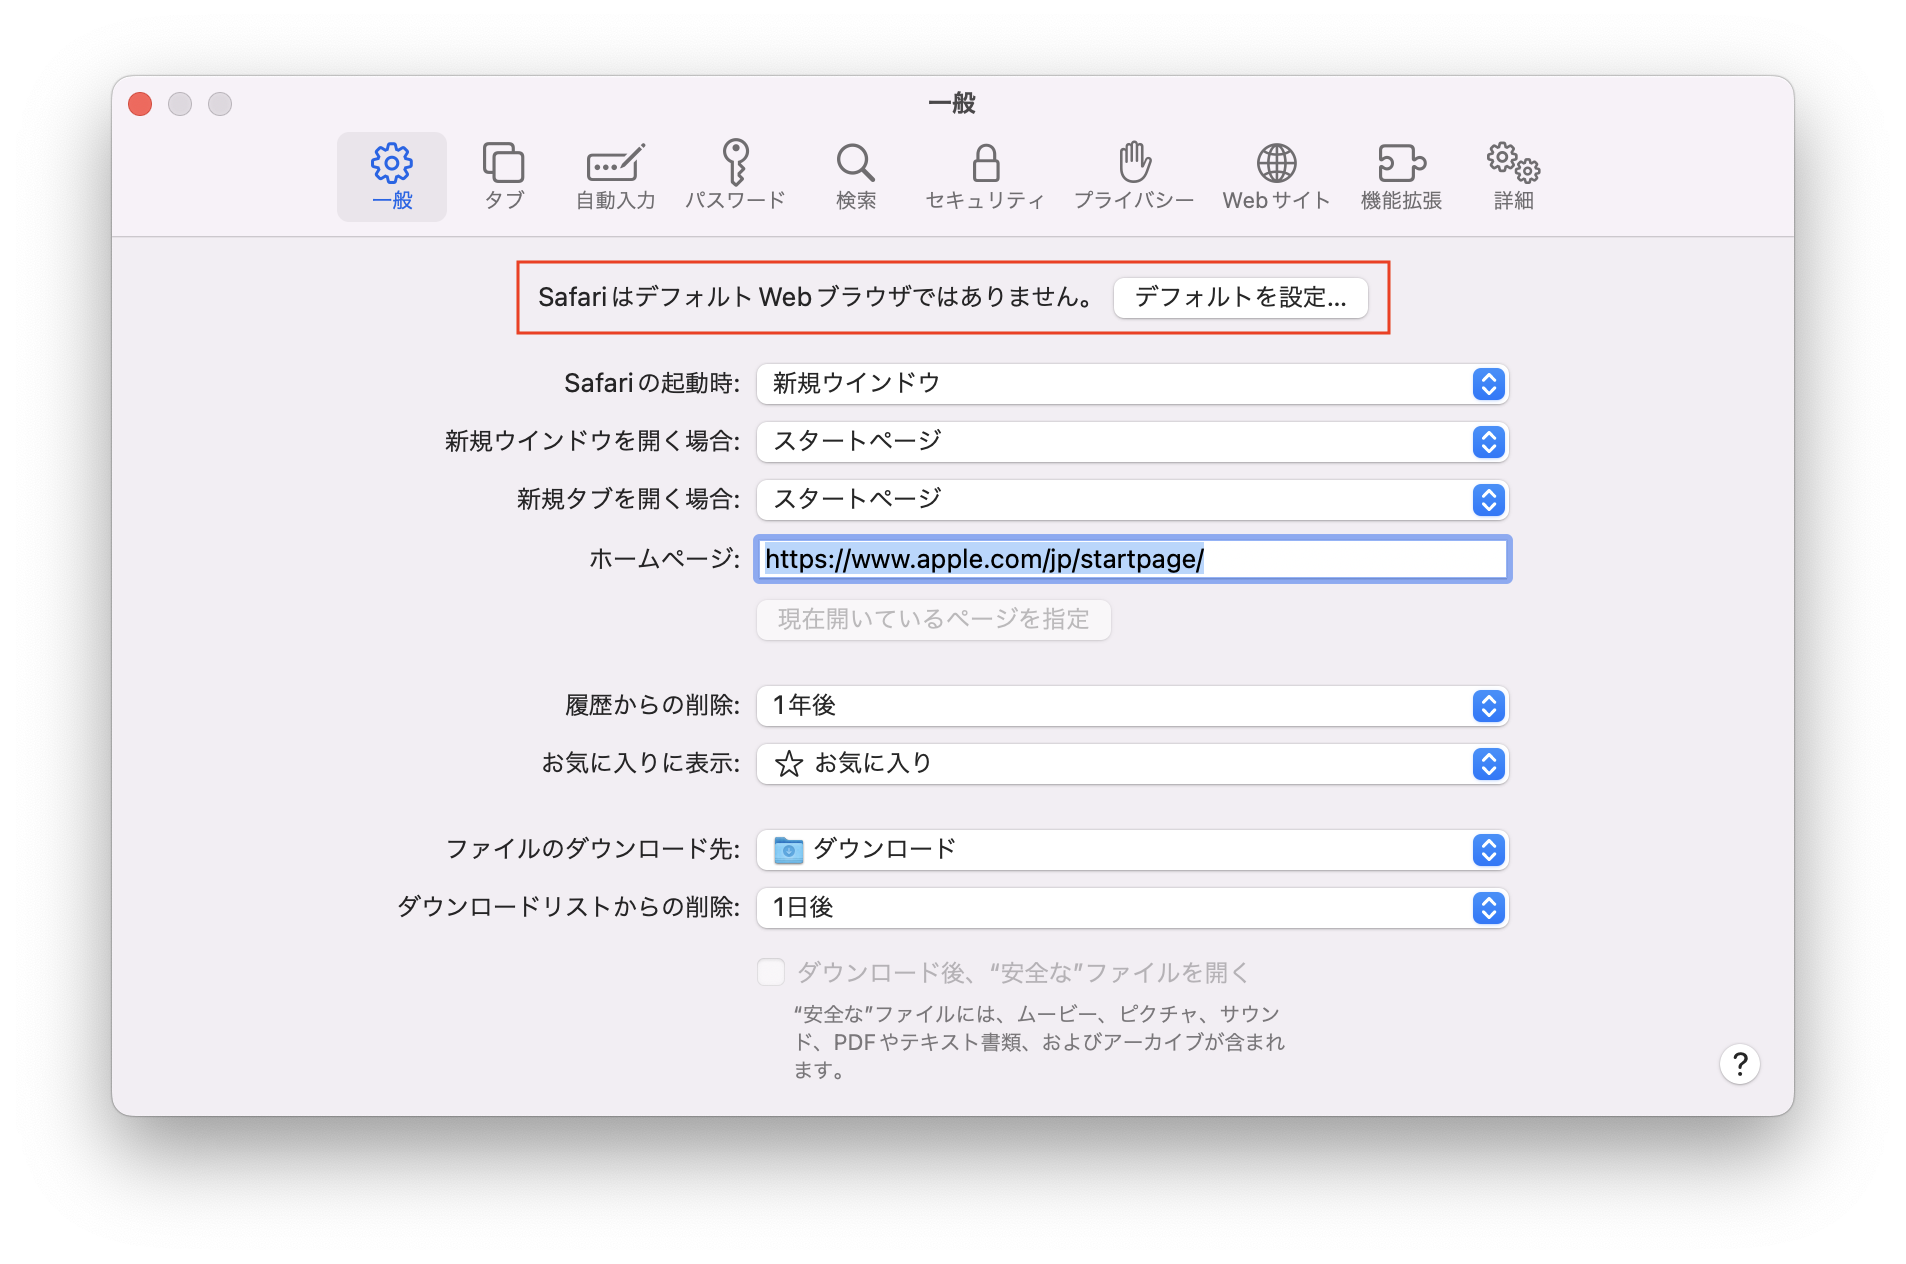1906x1264 pixels.
Task: Click the デフォルトを設定… button
Action: coord(1240,298)
